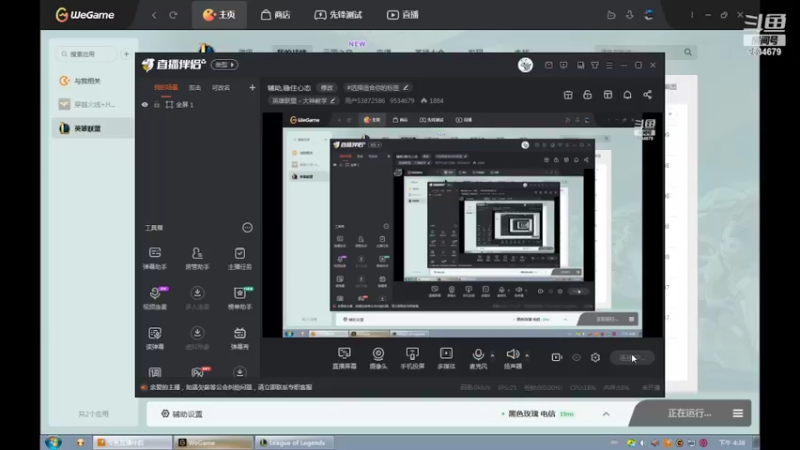Open the 主播任务 streamer tasks tool

tap(239, 258)
